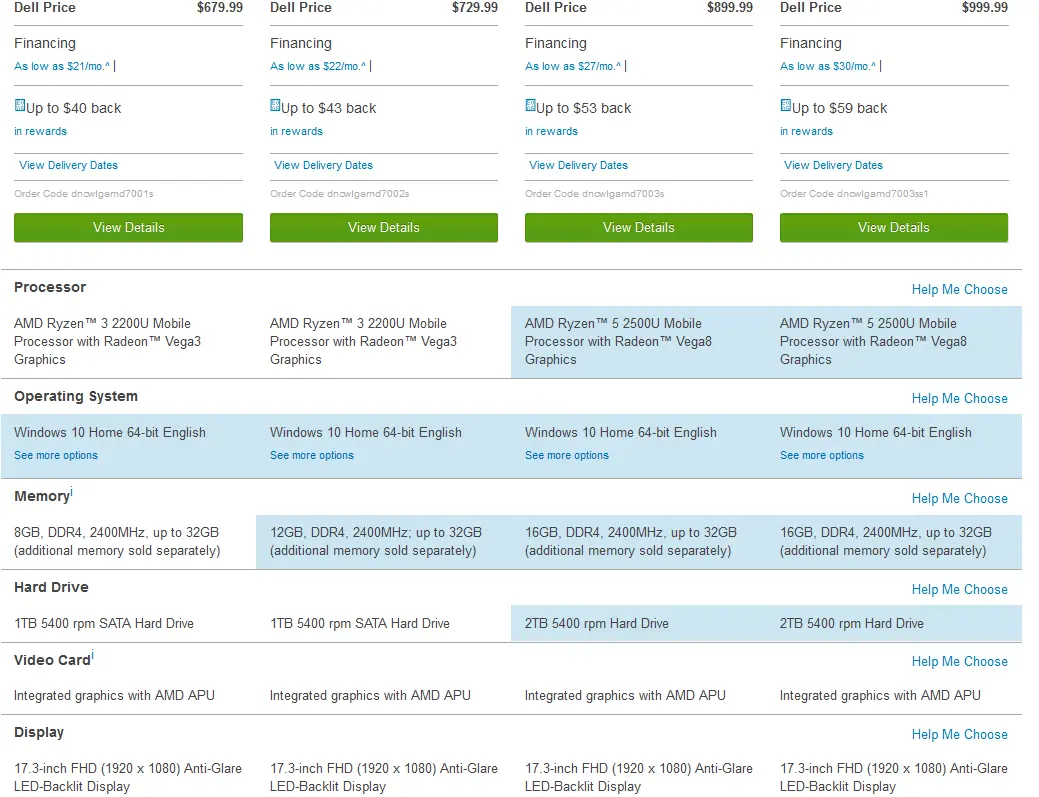This screenshot has width=1039, height=797.
Task: View Delivery Dates for order code dncwlgamd7003ss1
Action: tap(834, 165)
